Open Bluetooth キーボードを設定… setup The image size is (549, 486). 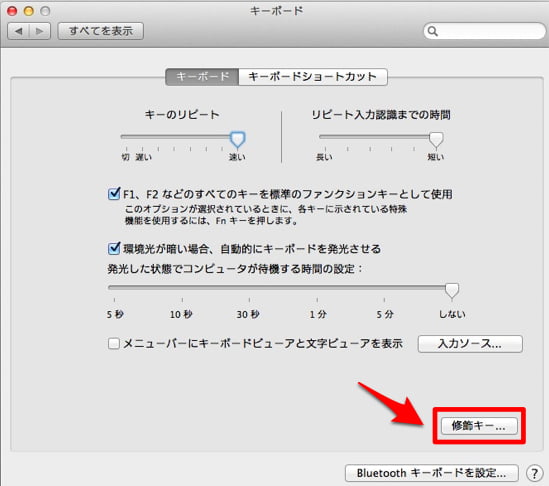tap(431, 473)
